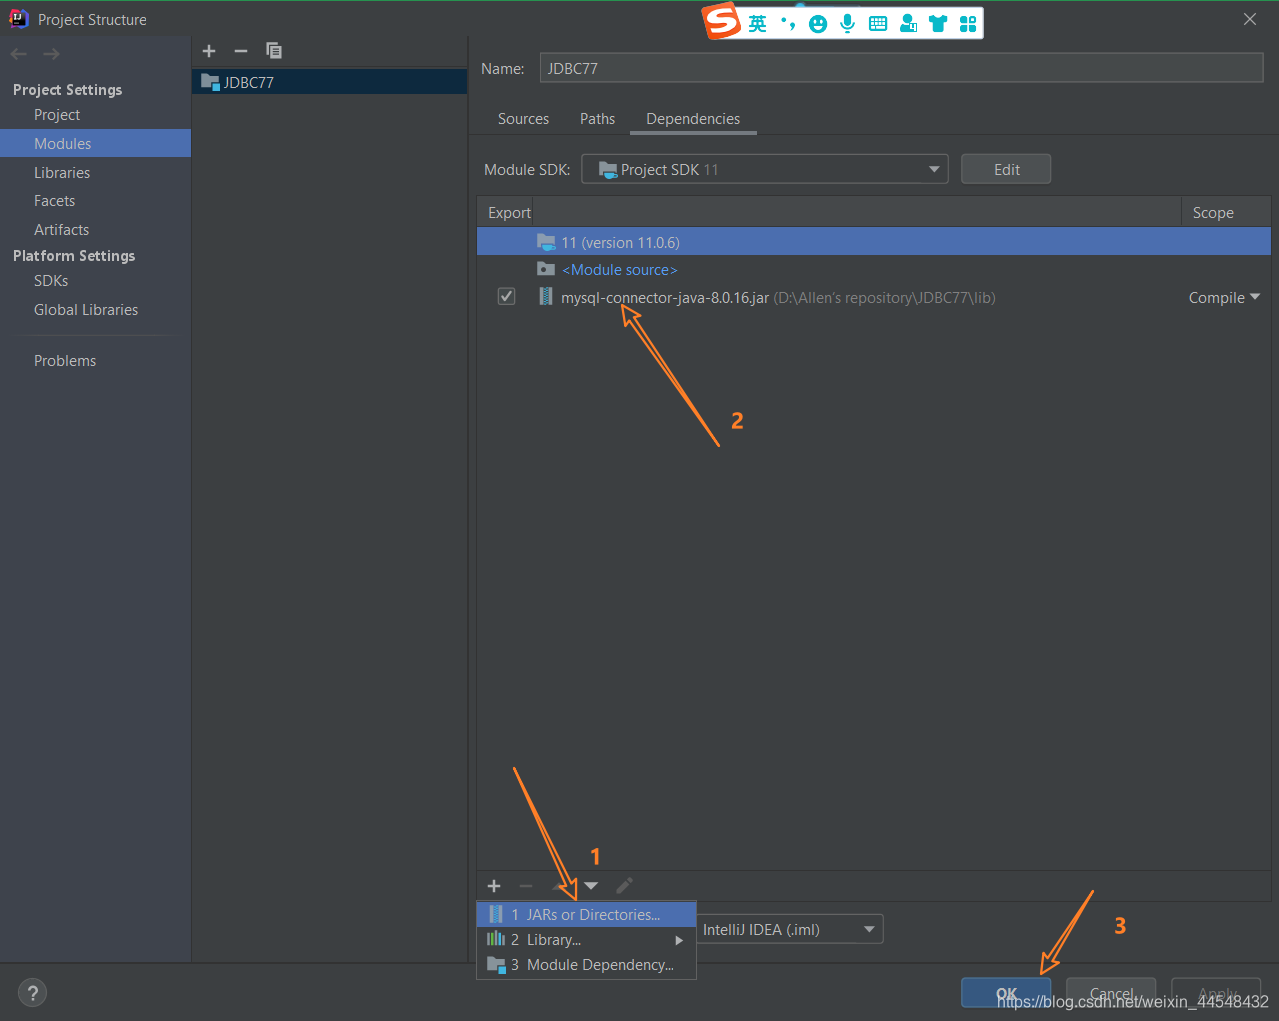Select the JDBC77 module in list

pyautogui.click(x=330, y=82)
